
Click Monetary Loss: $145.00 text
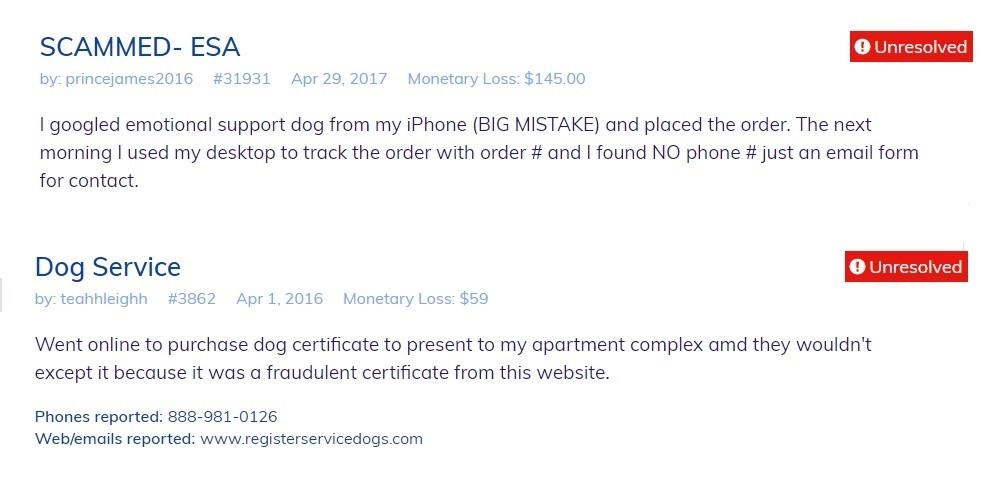point(496,79)
